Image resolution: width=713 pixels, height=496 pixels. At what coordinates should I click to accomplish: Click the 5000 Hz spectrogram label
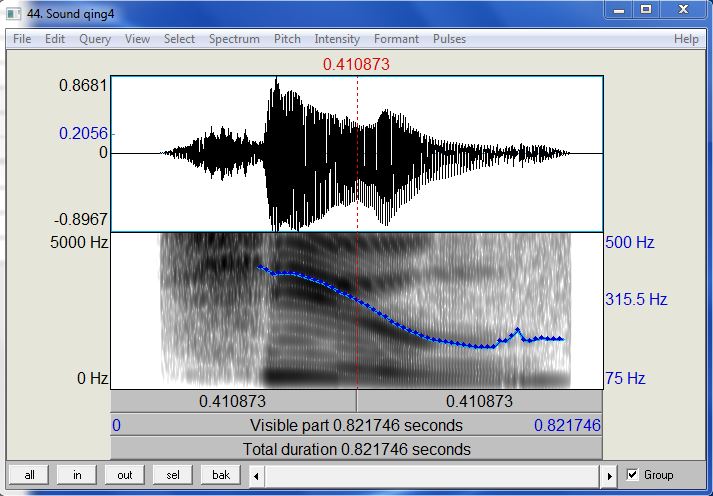[79, 242]
